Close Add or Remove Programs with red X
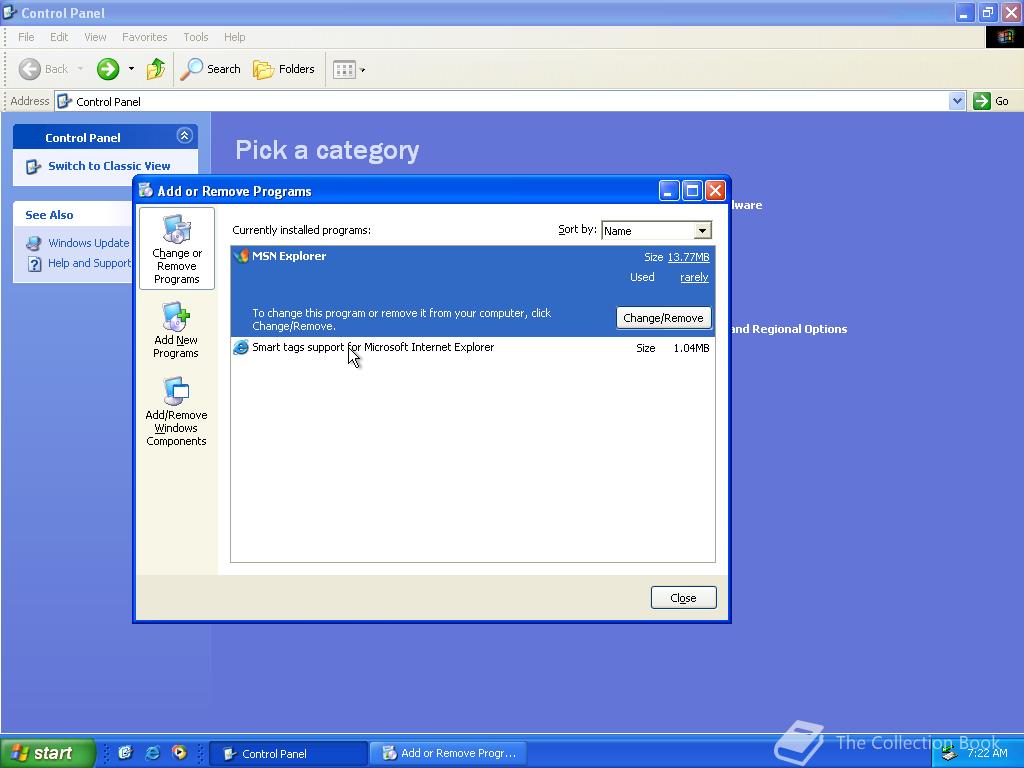 click(716, 191)
